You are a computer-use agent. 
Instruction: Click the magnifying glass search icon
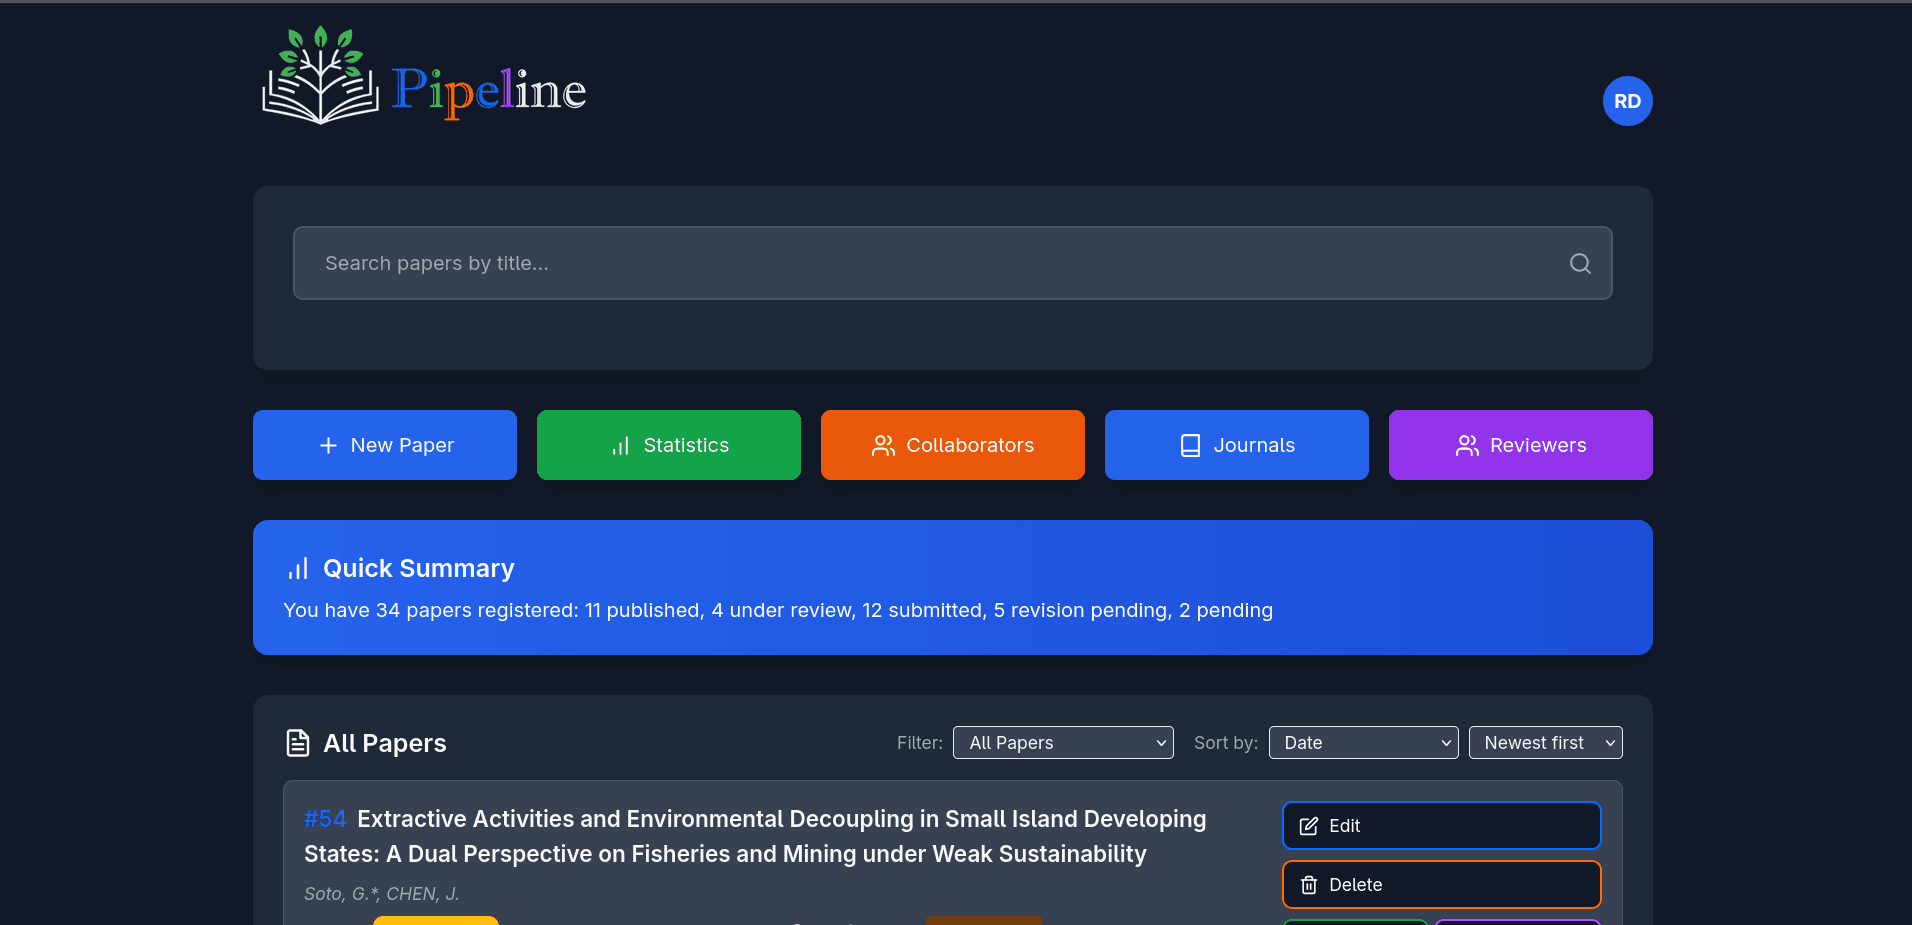[x=1579, y=263]
